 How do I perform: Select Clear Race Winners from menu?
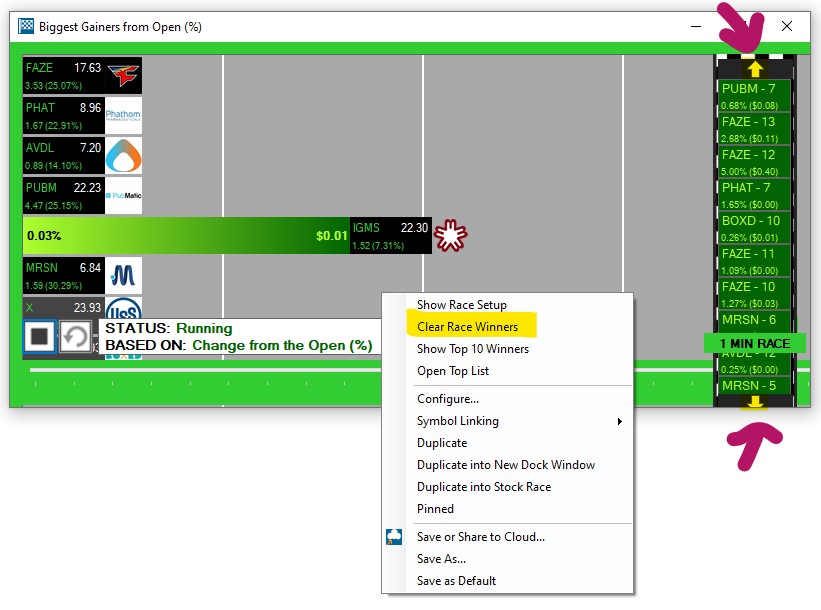[x=468, y=327]
